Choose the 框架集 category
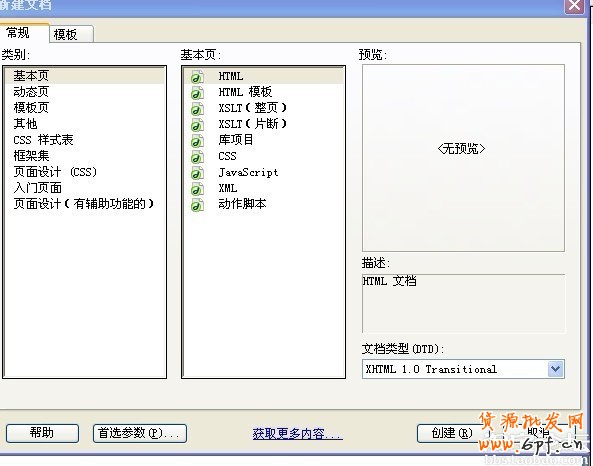Image resolution: width=593 pixels, height=466 pixels. coord(31,156)
